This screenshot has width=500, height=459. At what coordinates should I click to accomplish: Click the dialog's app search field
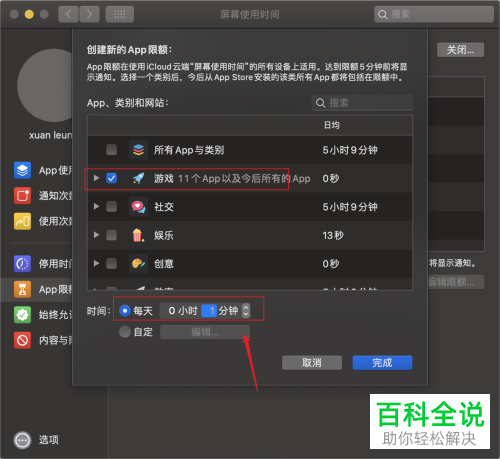click(362, 103)
